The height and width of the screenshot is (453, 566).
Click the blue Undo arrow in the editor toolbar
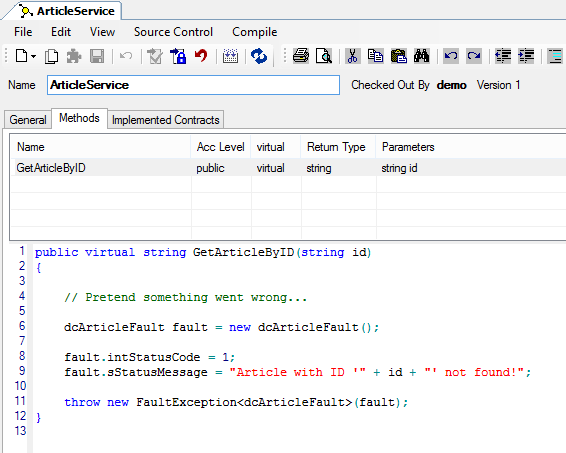(x=450, y=56)
